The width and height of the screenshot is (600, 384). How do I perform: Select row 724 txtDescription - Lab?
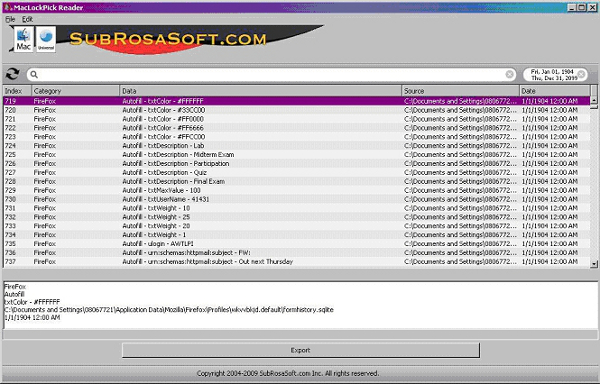pos(297,146)
